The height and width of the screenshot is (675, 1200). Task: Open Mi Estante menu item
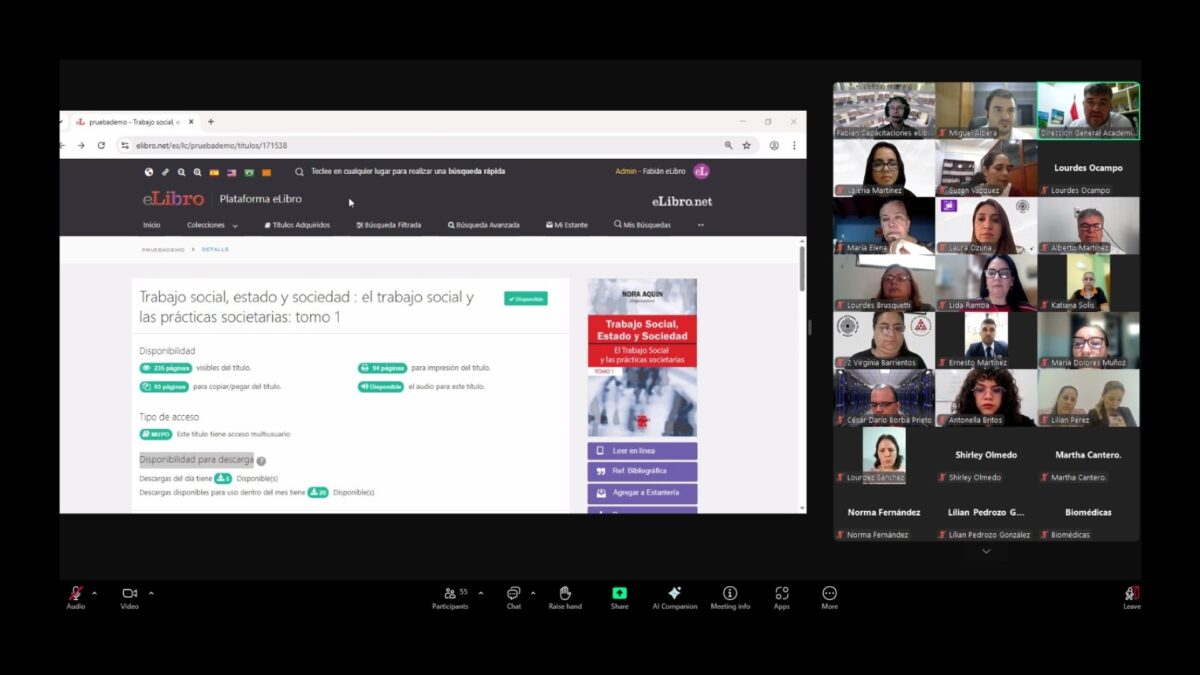(x=567, y=225)
